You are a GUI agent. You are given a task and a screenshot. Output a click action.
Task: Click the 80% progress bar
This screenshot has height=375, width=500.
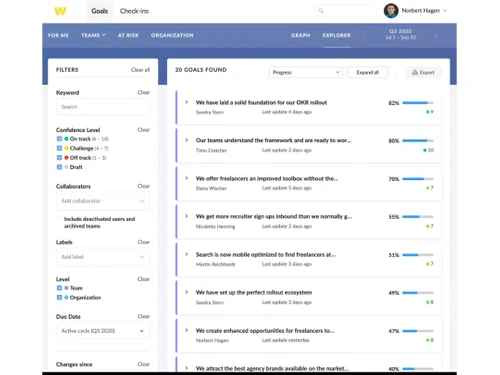tap(418, 141)
